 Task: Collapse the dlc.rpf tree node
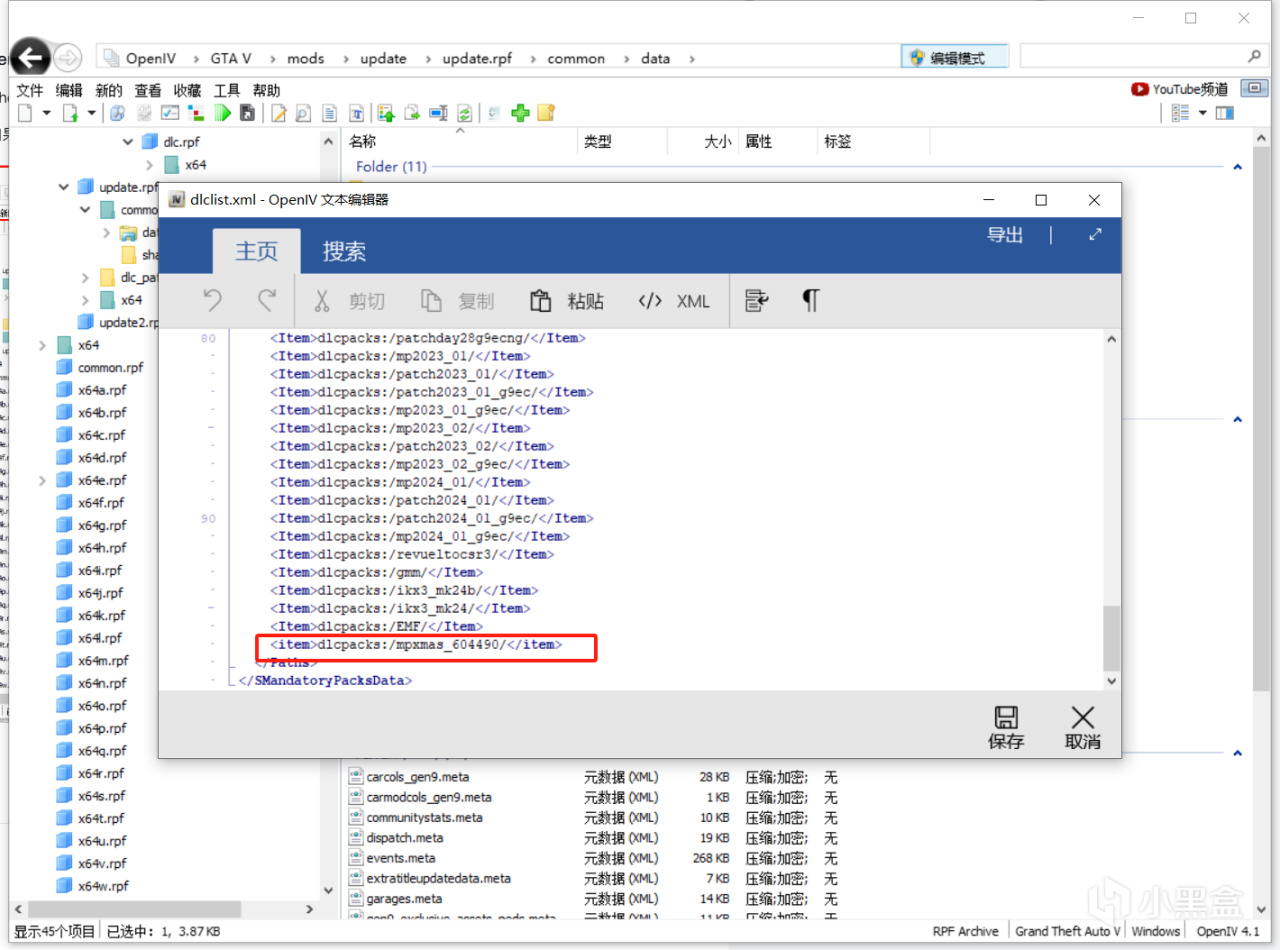(x=128, y=142)
